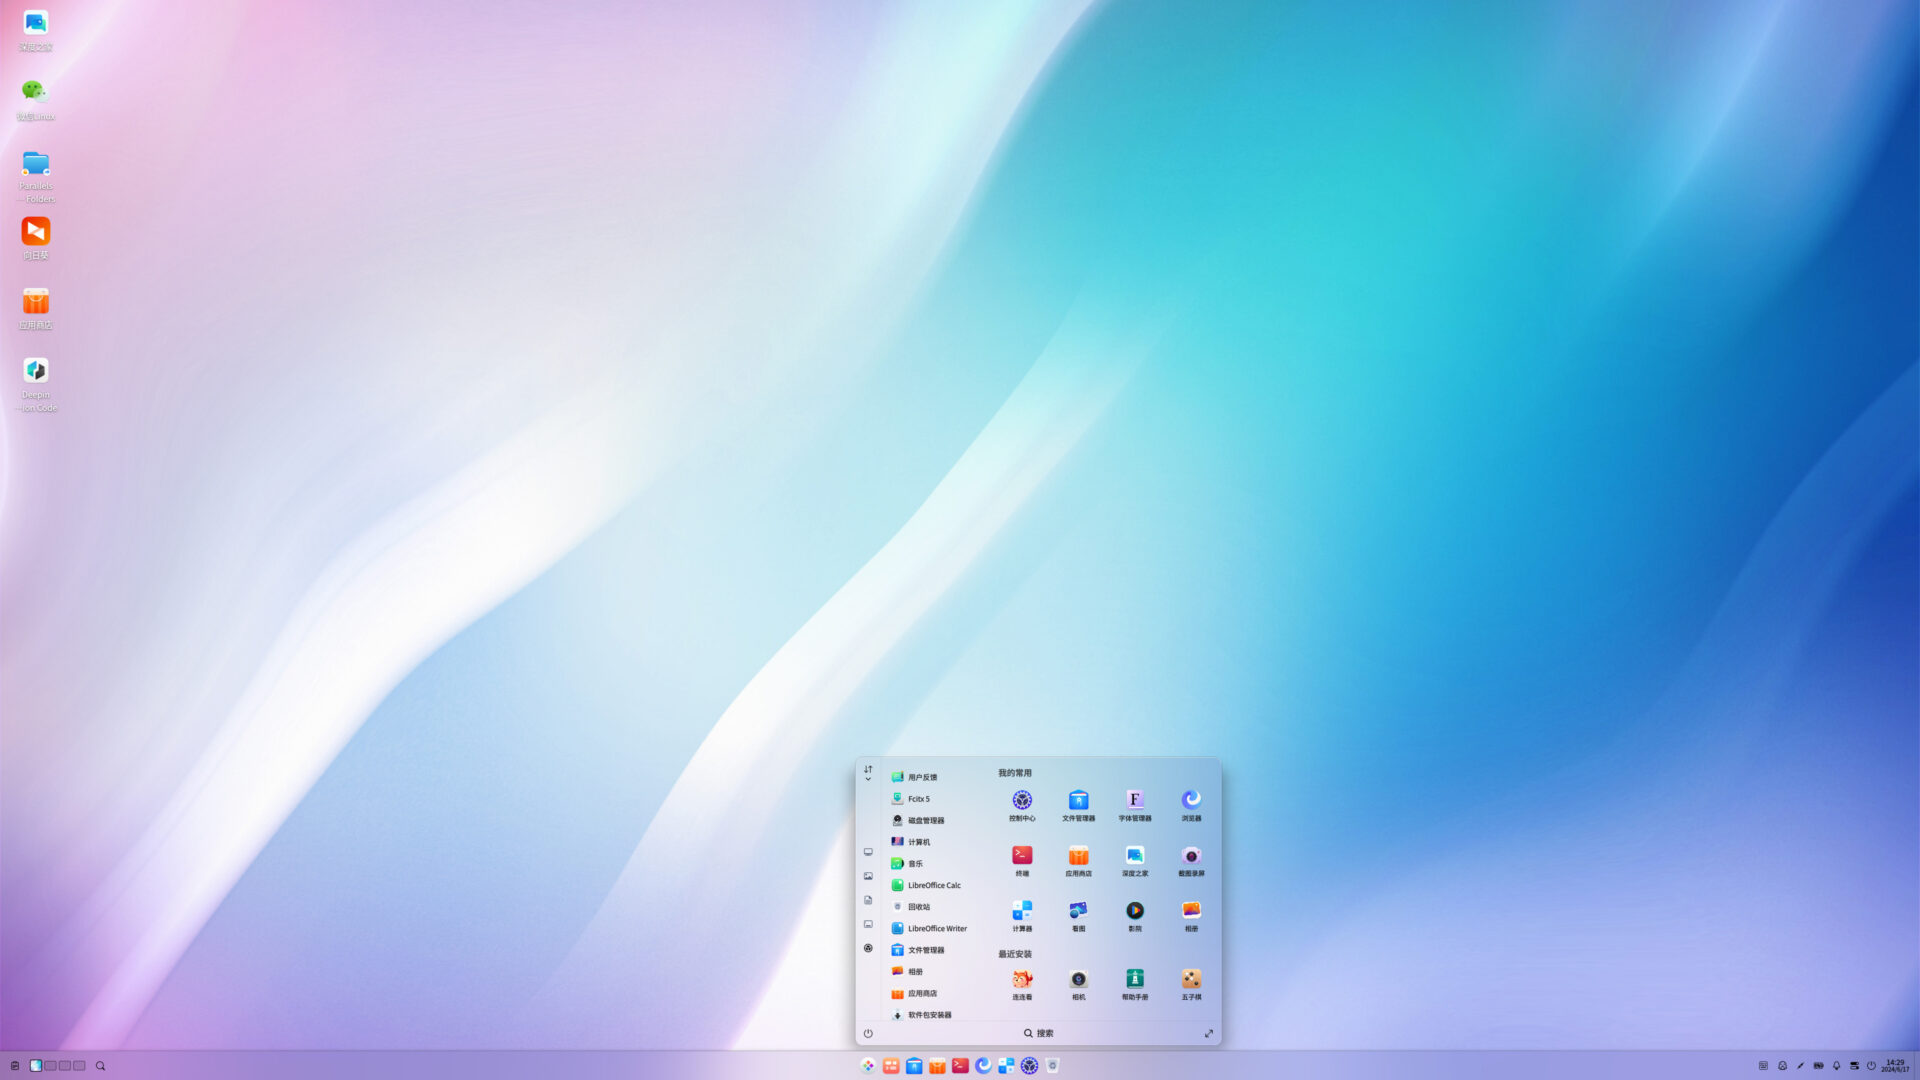Open Calculator (计算器) from the launcher grid
Image resolution: width=1920 pixels, height=1080 pixels.
point(1022,909)
